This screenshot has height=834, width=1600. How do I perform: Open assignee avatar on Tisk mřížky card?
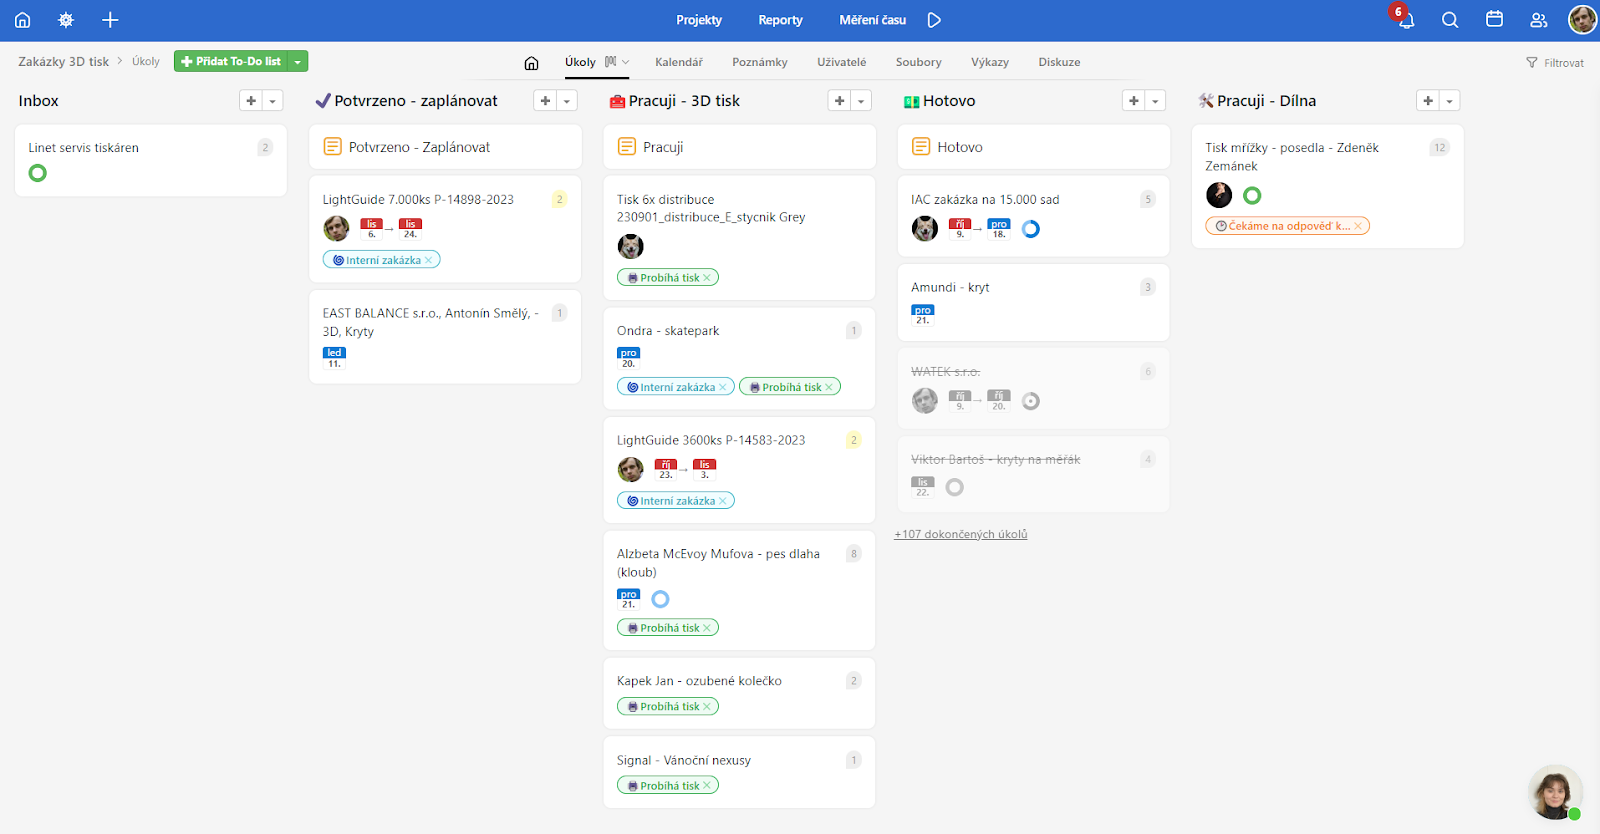[1218, 195]
